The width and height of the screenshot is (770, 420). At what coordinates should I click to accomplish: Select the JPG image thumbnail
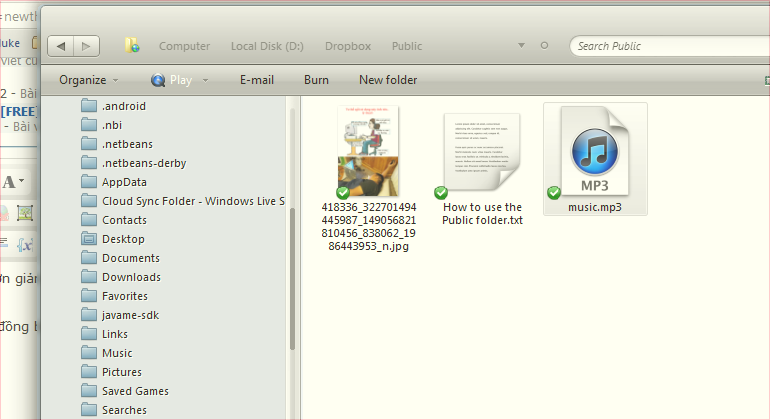pos(368,150)
